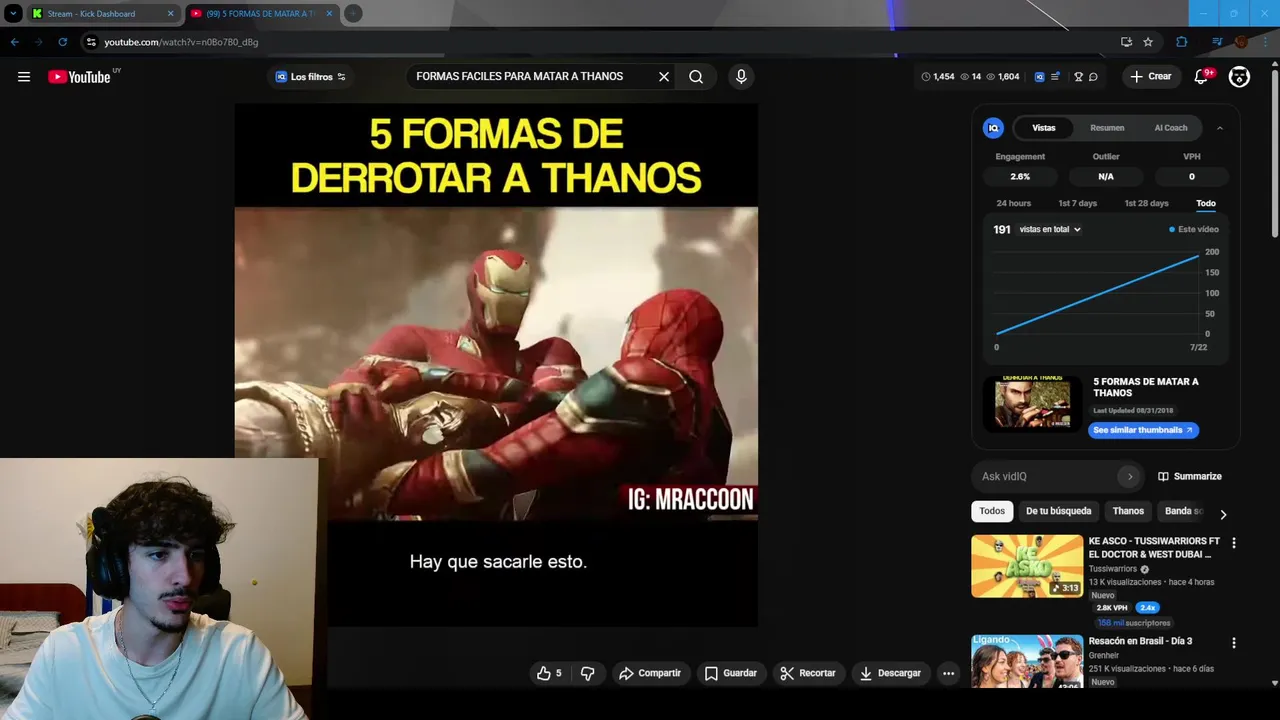Start voice search with microphone icon
This screenshot has height=720, width=1280.
pos(741,77)
